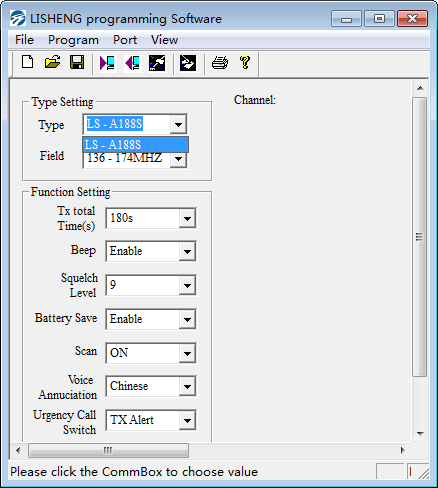Expand the Beep dropdown

pyautogui.click(x=187, y=251)
